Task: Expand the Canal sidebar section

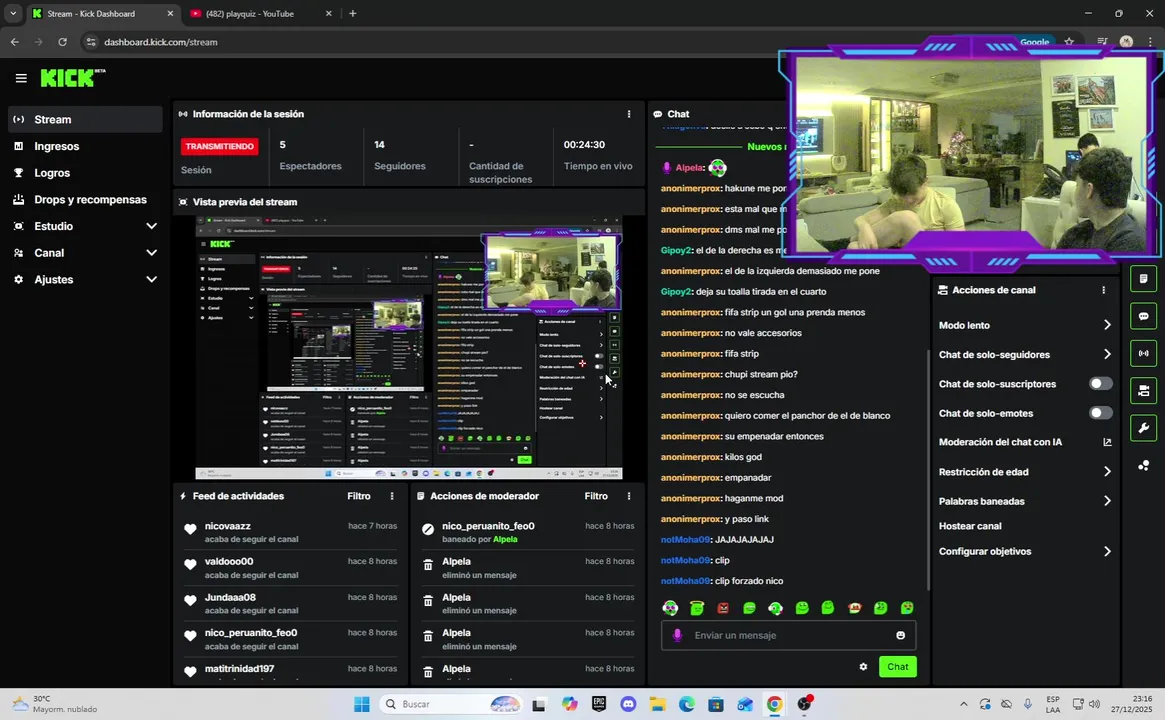Action: 85,253
